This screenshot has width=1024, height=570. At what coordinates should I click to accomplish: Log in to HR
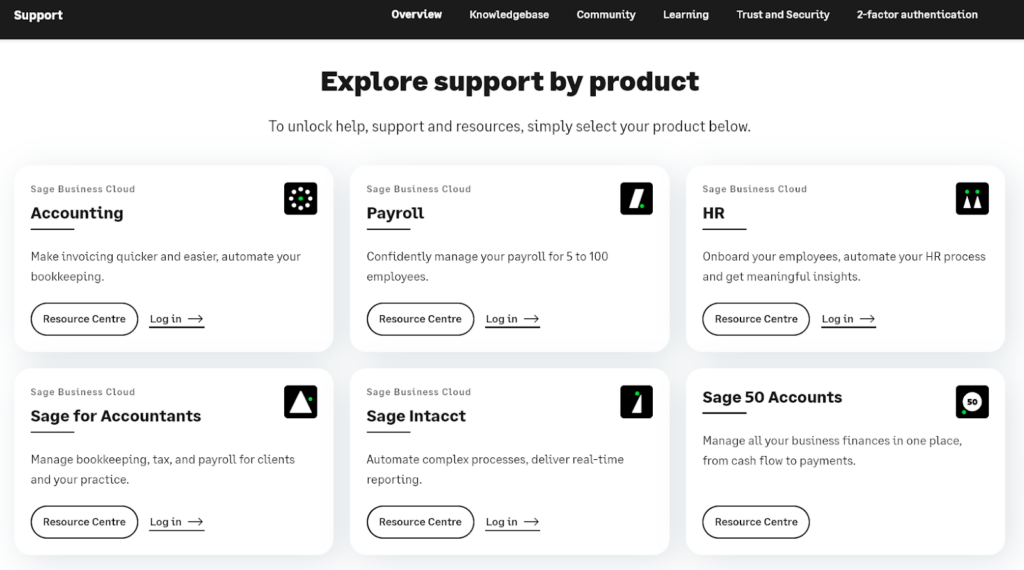coord(848,319)
